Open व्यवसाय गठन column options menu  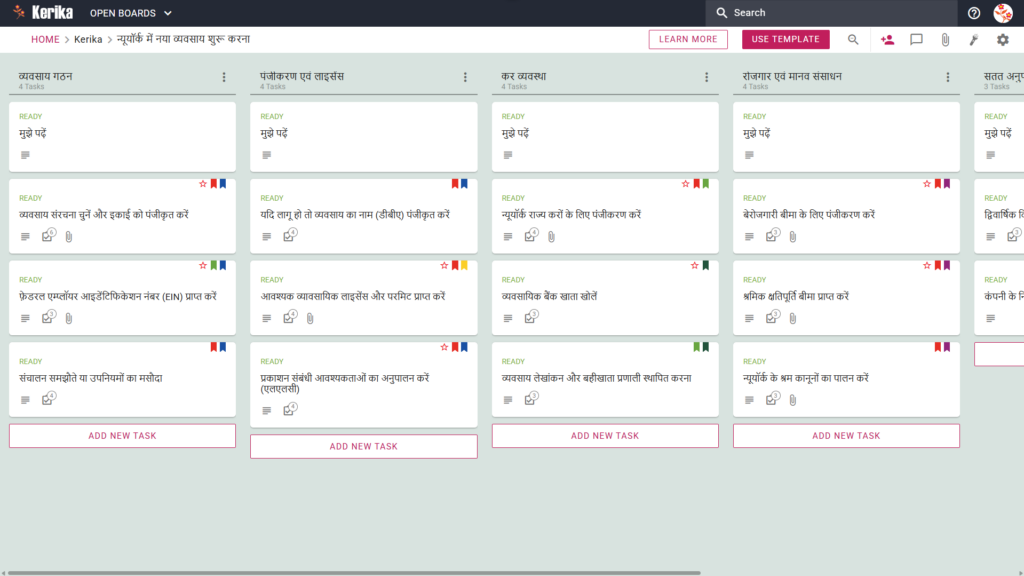(224, 77)
